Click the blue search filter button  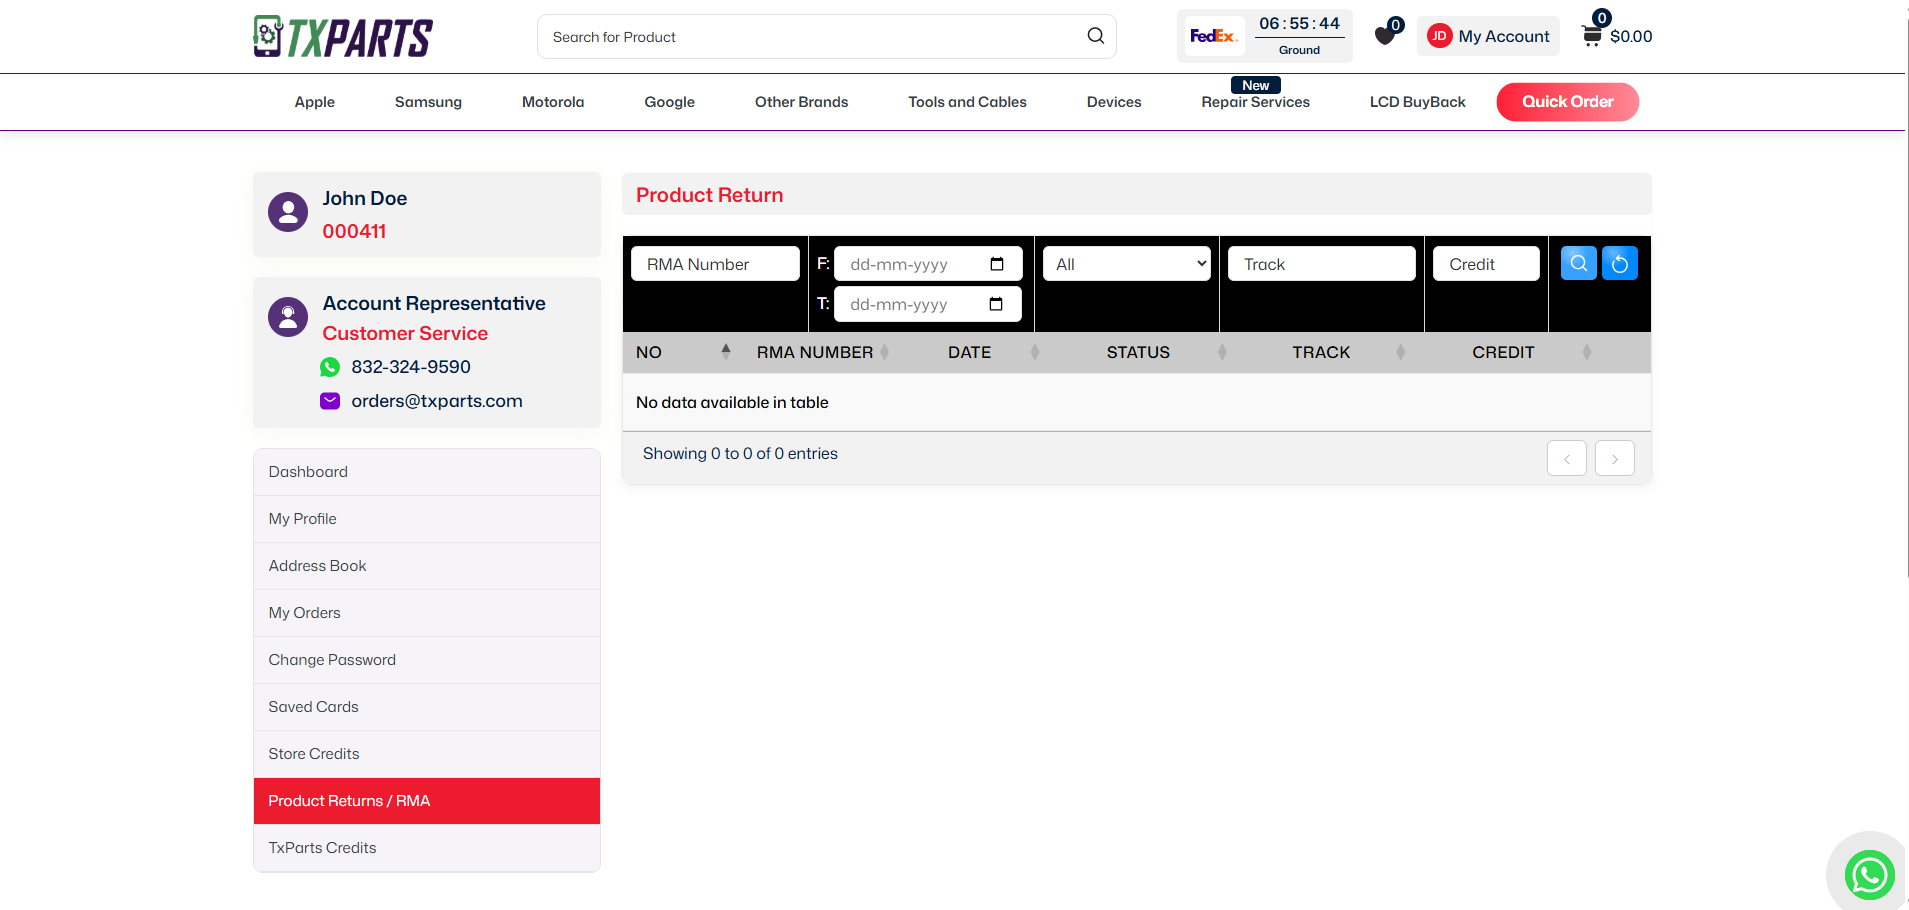pyautogui.click(x=1579, y=263)
